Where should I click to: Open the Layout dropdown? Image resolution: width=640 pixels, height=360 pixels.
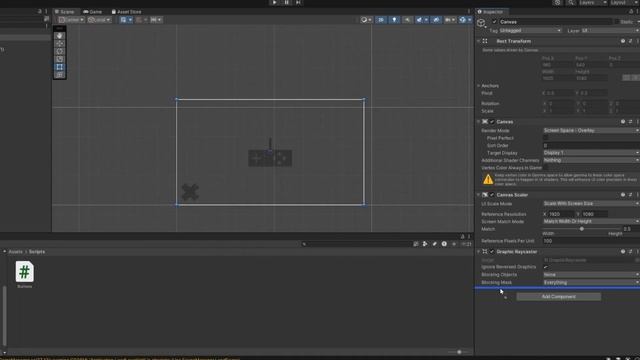pos(624,2)
